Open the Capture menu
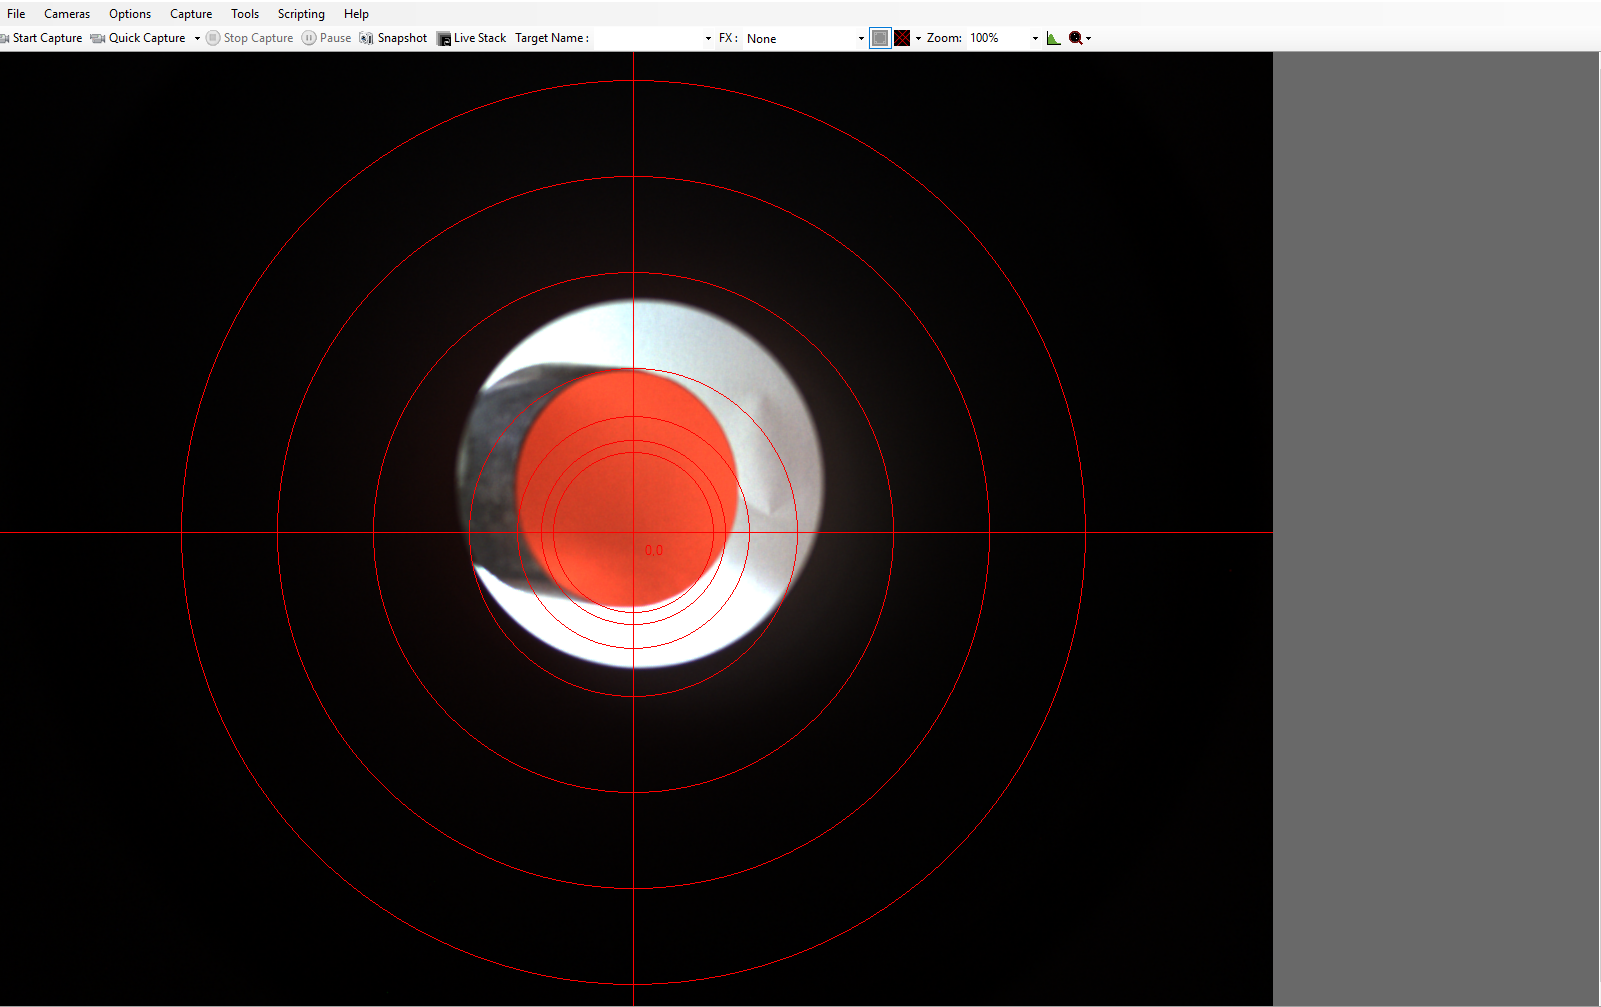The height and width of the screenshot is (1007, 1601). pyautogui.click(x=191, y=14)
